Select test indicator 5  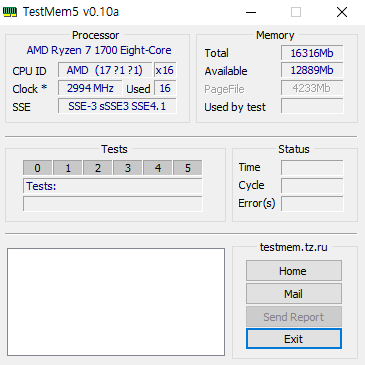coord(188,168)
